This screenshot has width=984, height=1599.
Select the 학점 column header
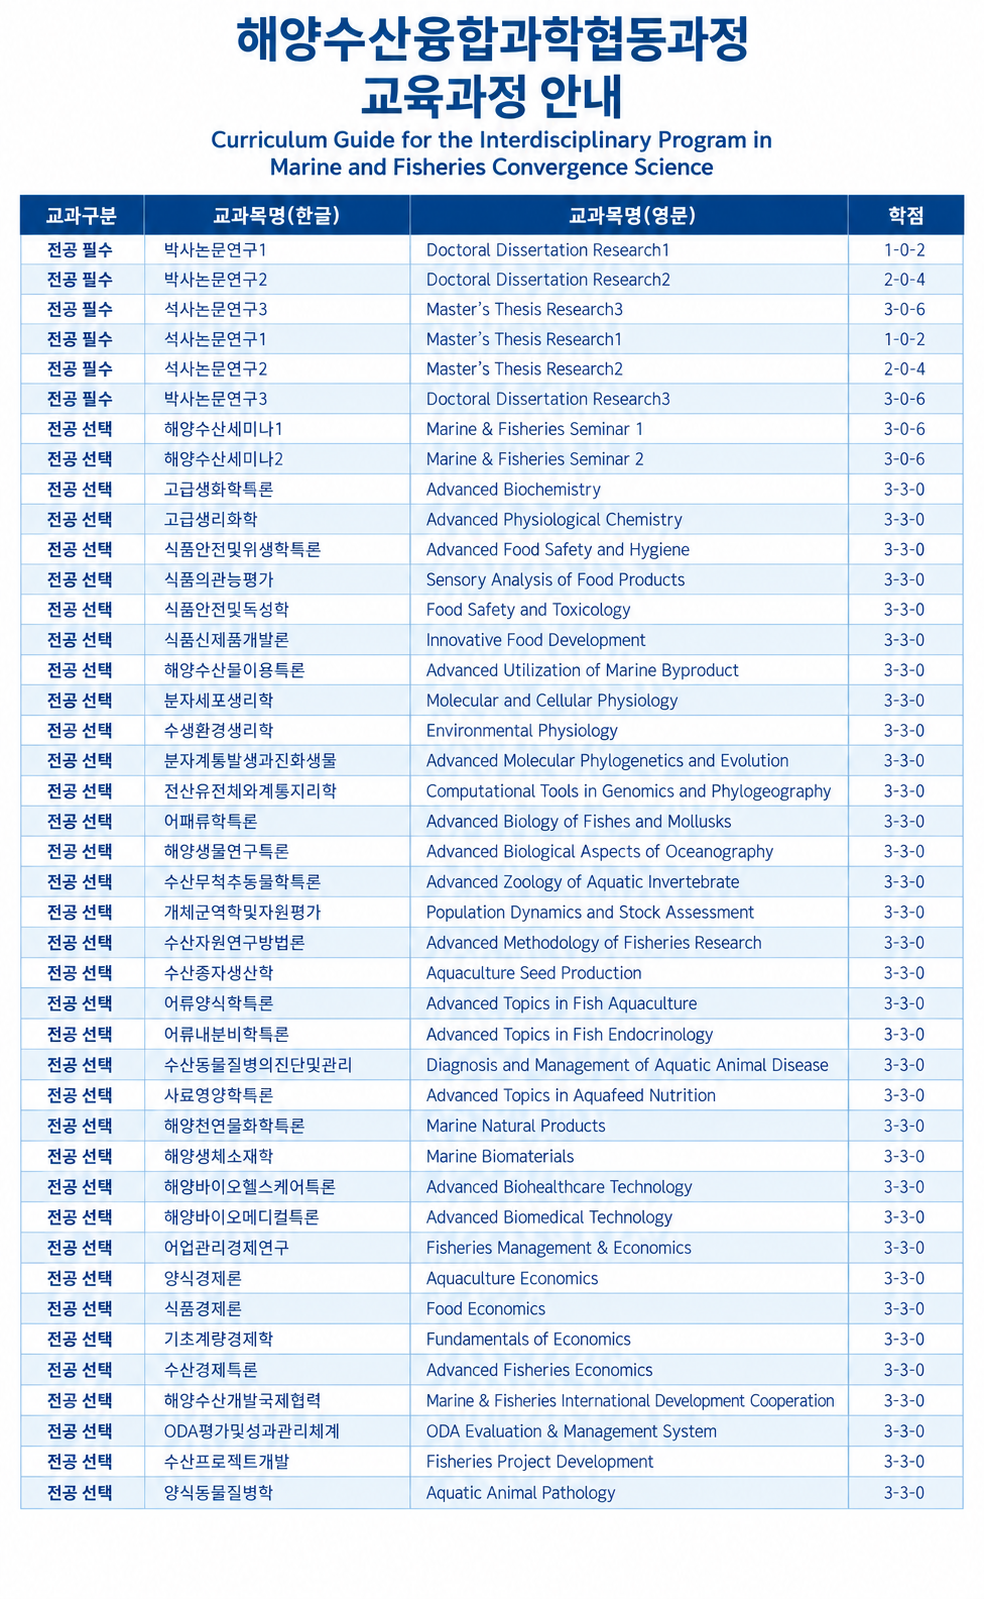pyautogui.click(x=905, y=215)
